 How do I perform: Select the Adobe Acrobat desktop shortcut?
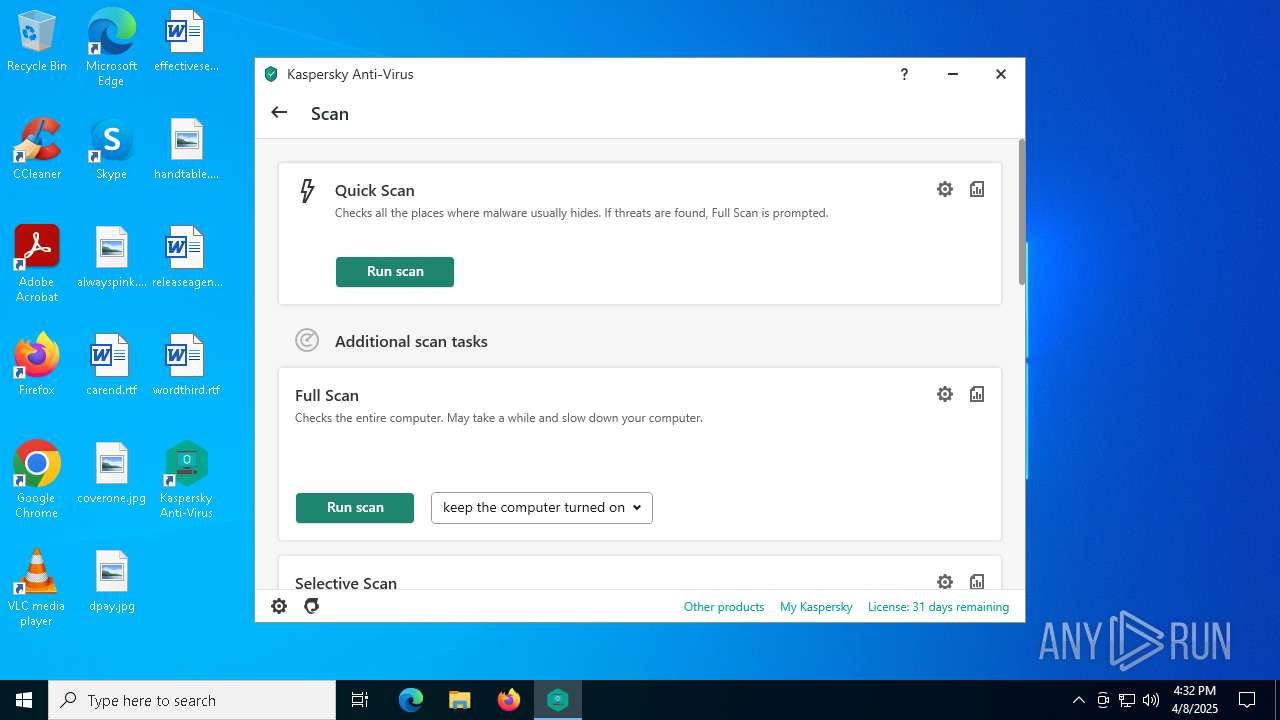tap(37, 264)
